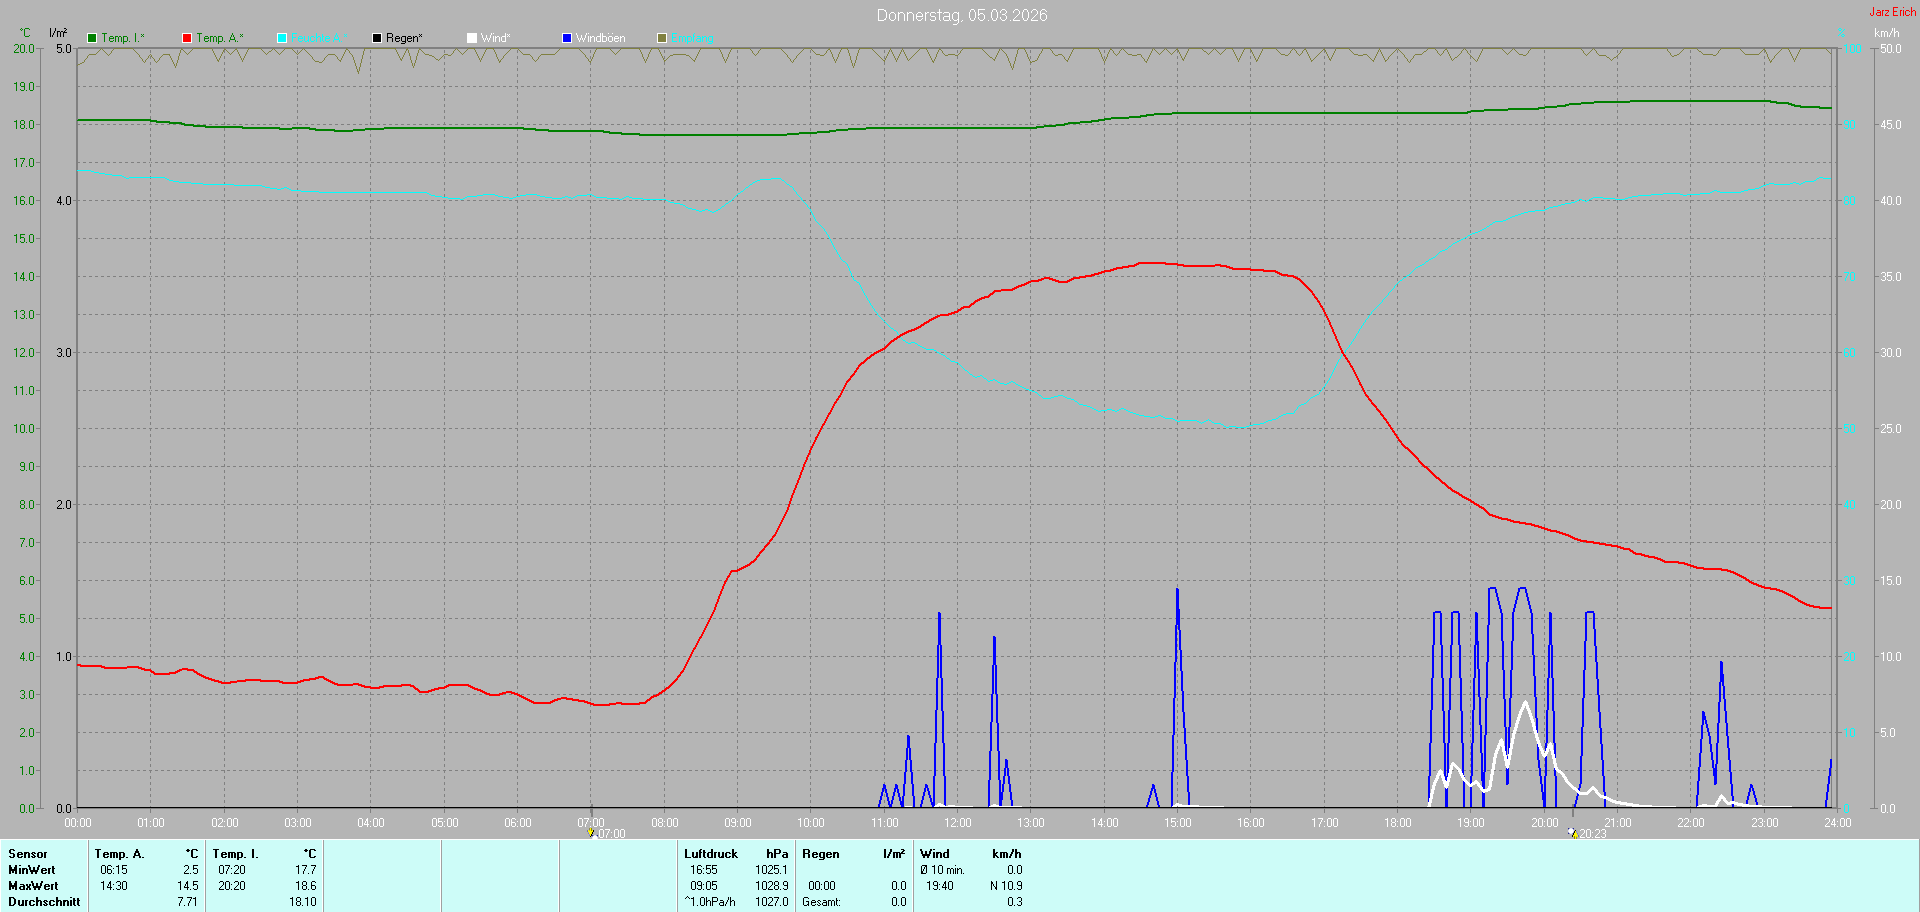This screenshot has height=912, width=1920.
Task: Click the Regen column header in table
Action: pos(821,854)
